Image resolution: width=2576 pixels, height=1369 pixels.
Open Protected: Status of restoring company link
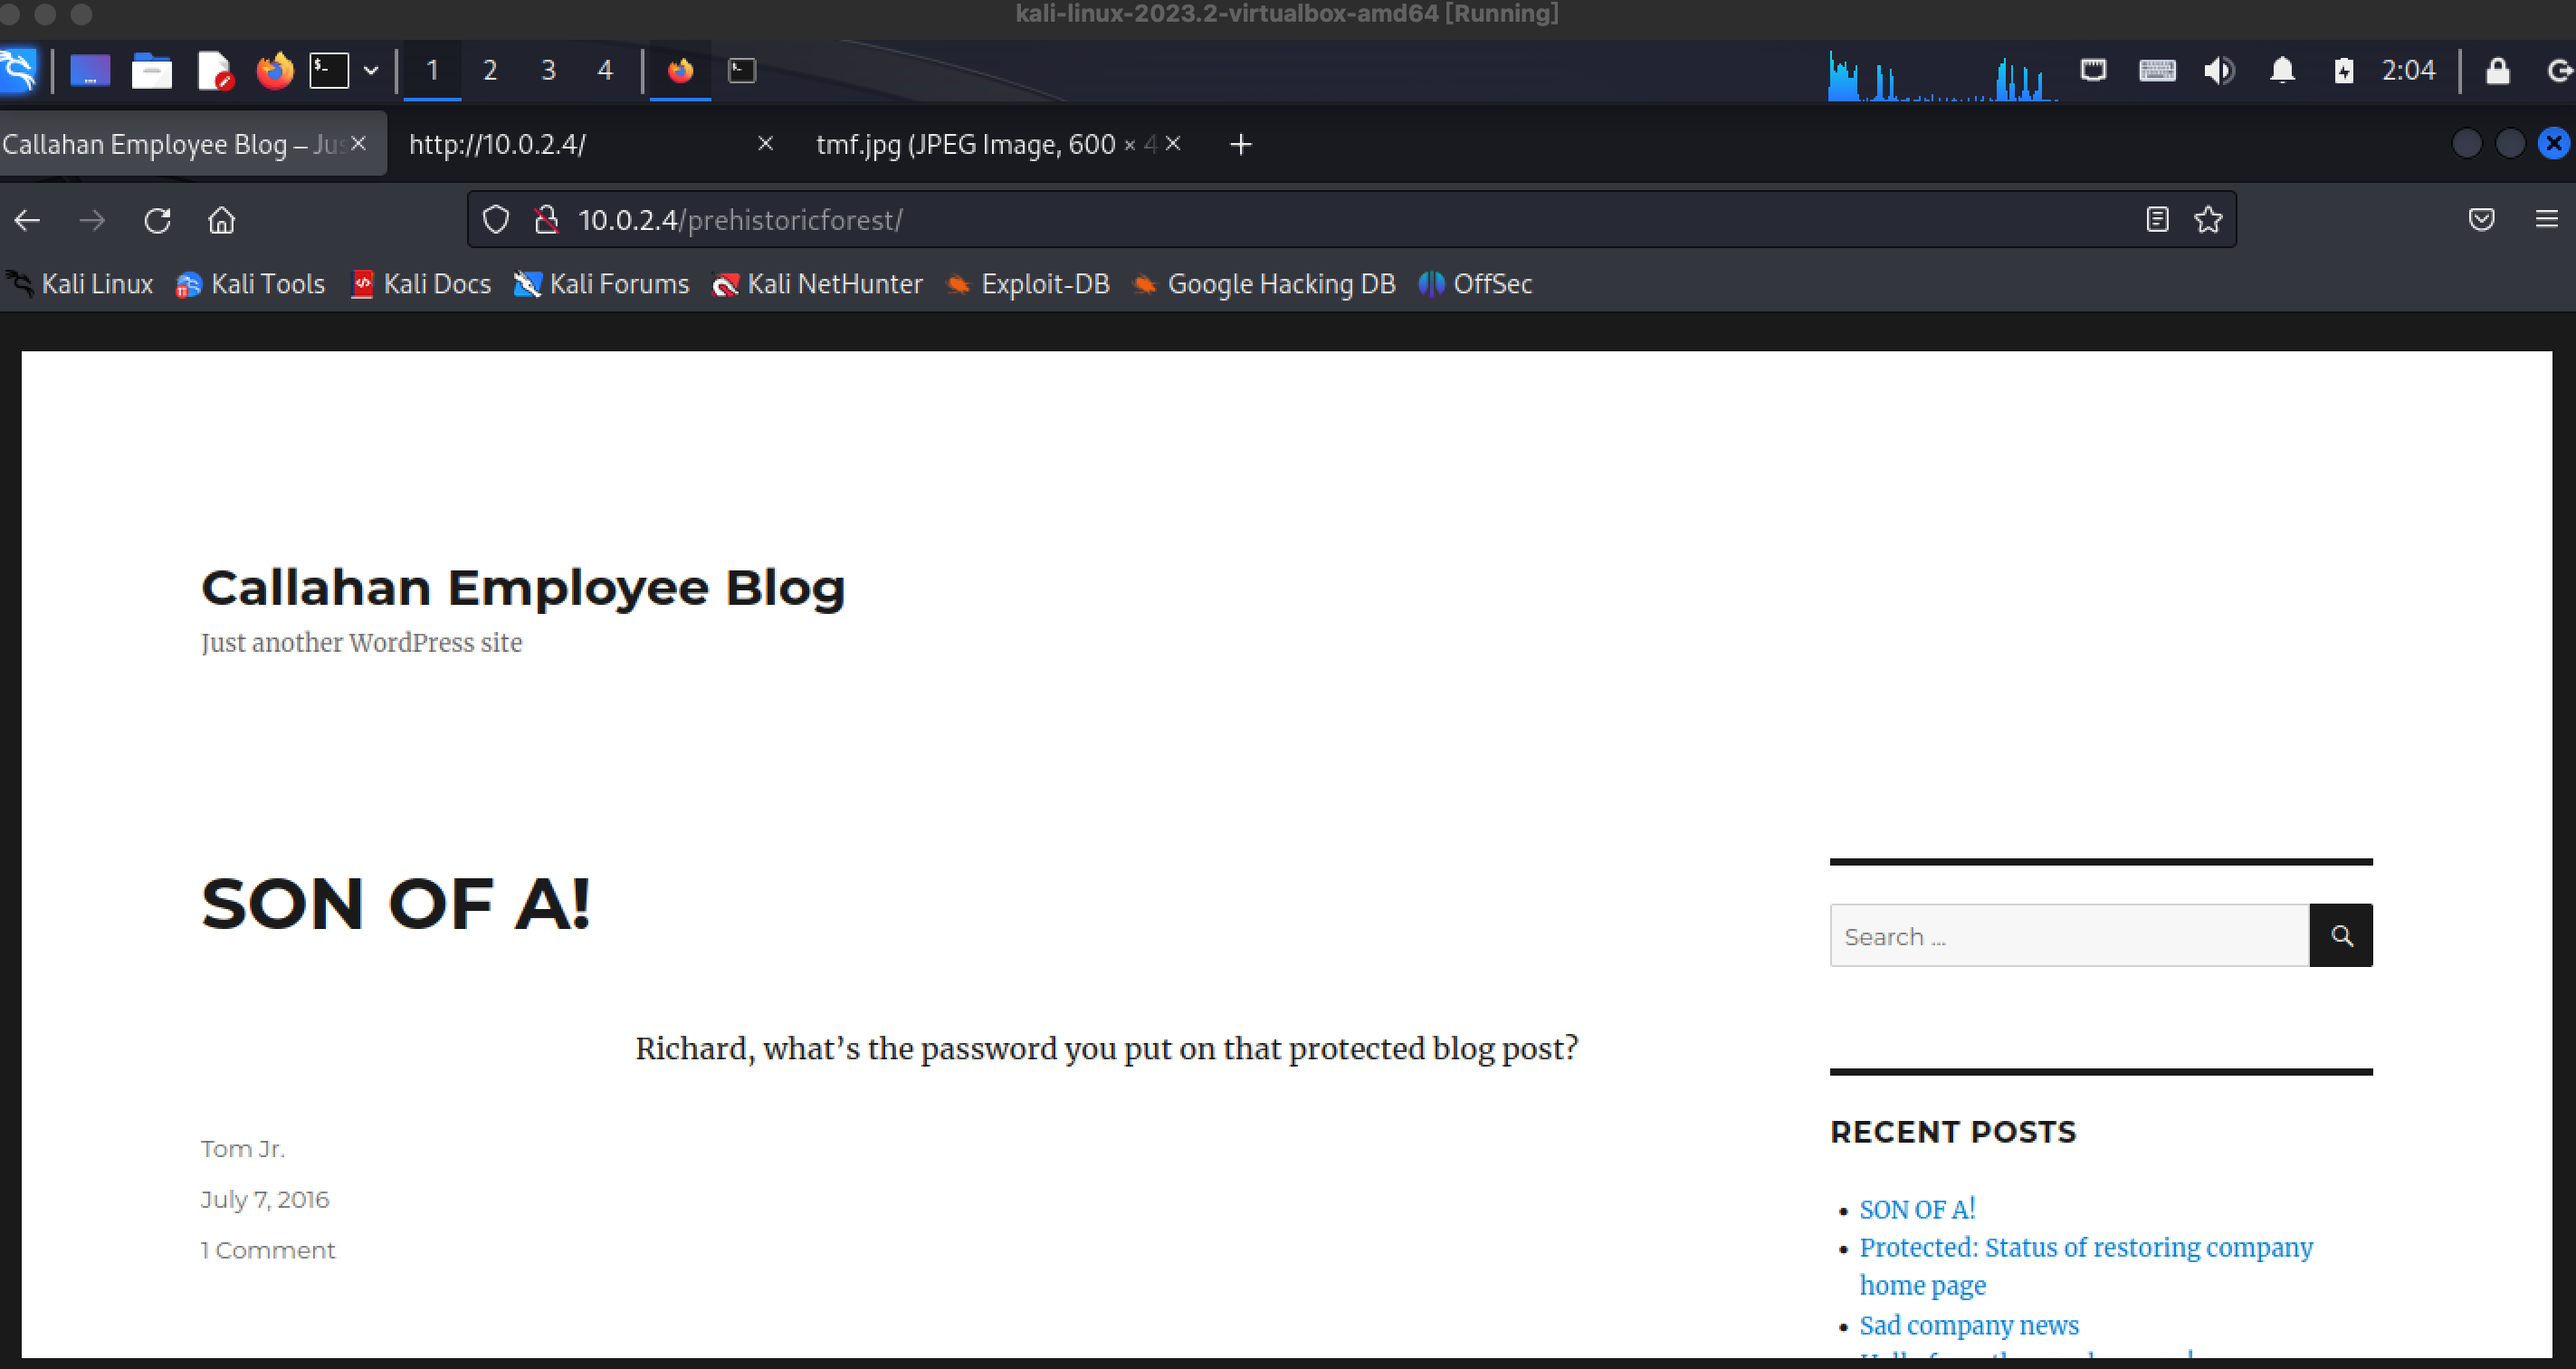point(2085,1248)
